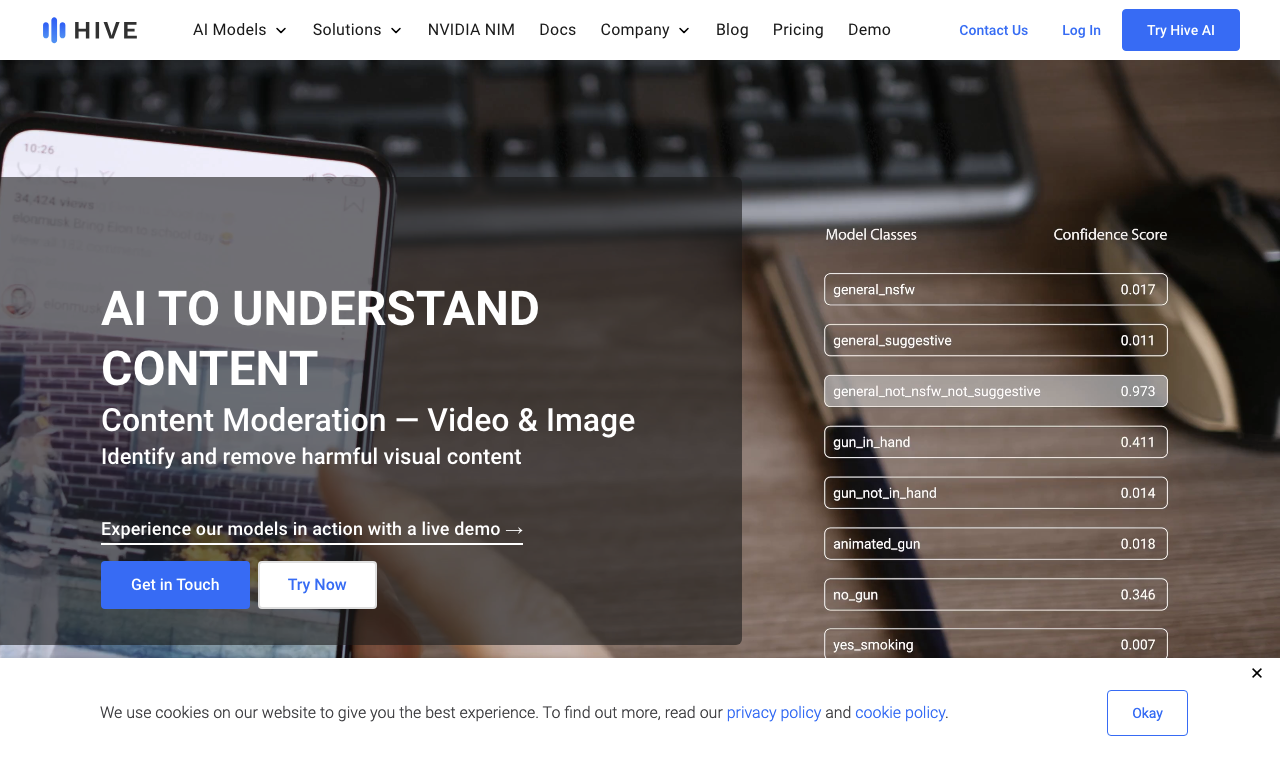Screen dimensions: 1280x768
Task: Select the general_not_nsfw_not_suggestive class row
Action: [996, 391]
